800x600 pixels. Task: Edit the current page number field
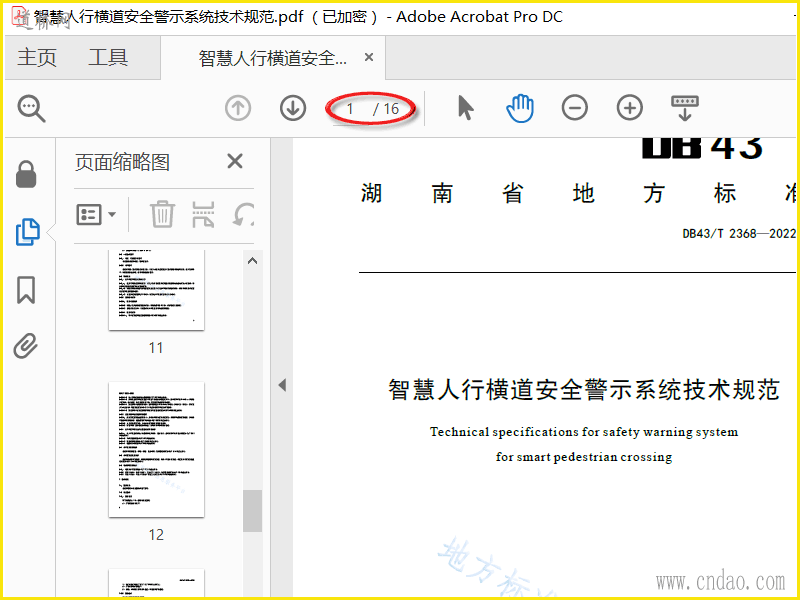tap(350, 109)
